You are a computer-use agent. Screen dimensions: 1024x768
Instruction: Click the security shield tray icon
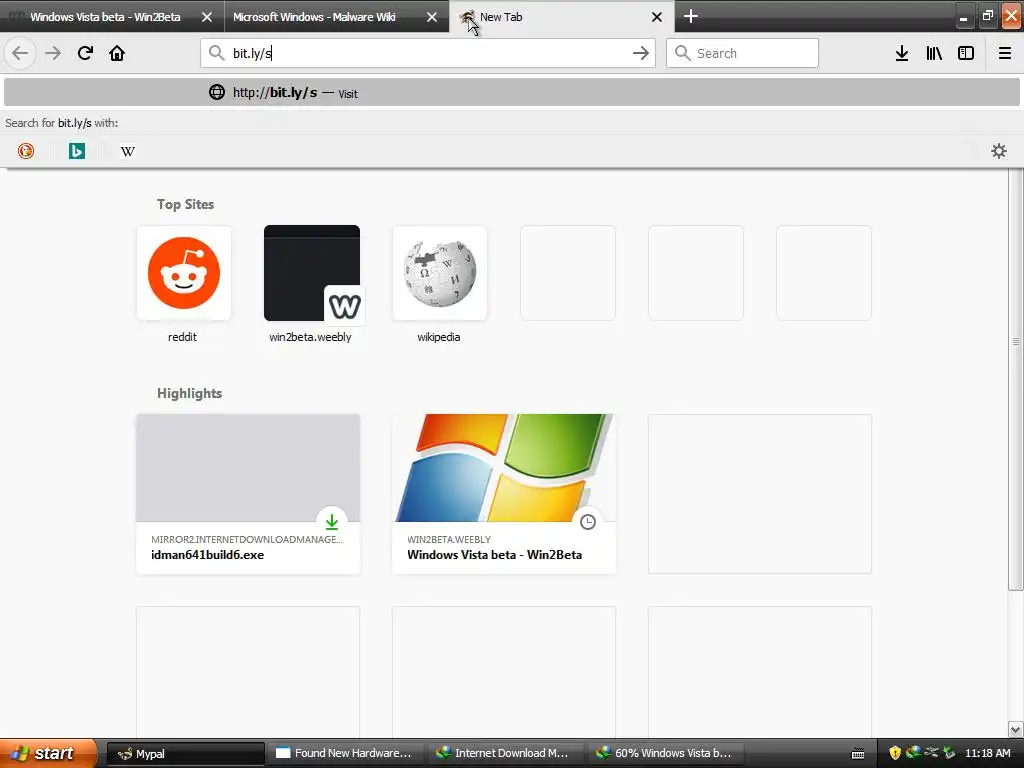[x=895, y=753]
